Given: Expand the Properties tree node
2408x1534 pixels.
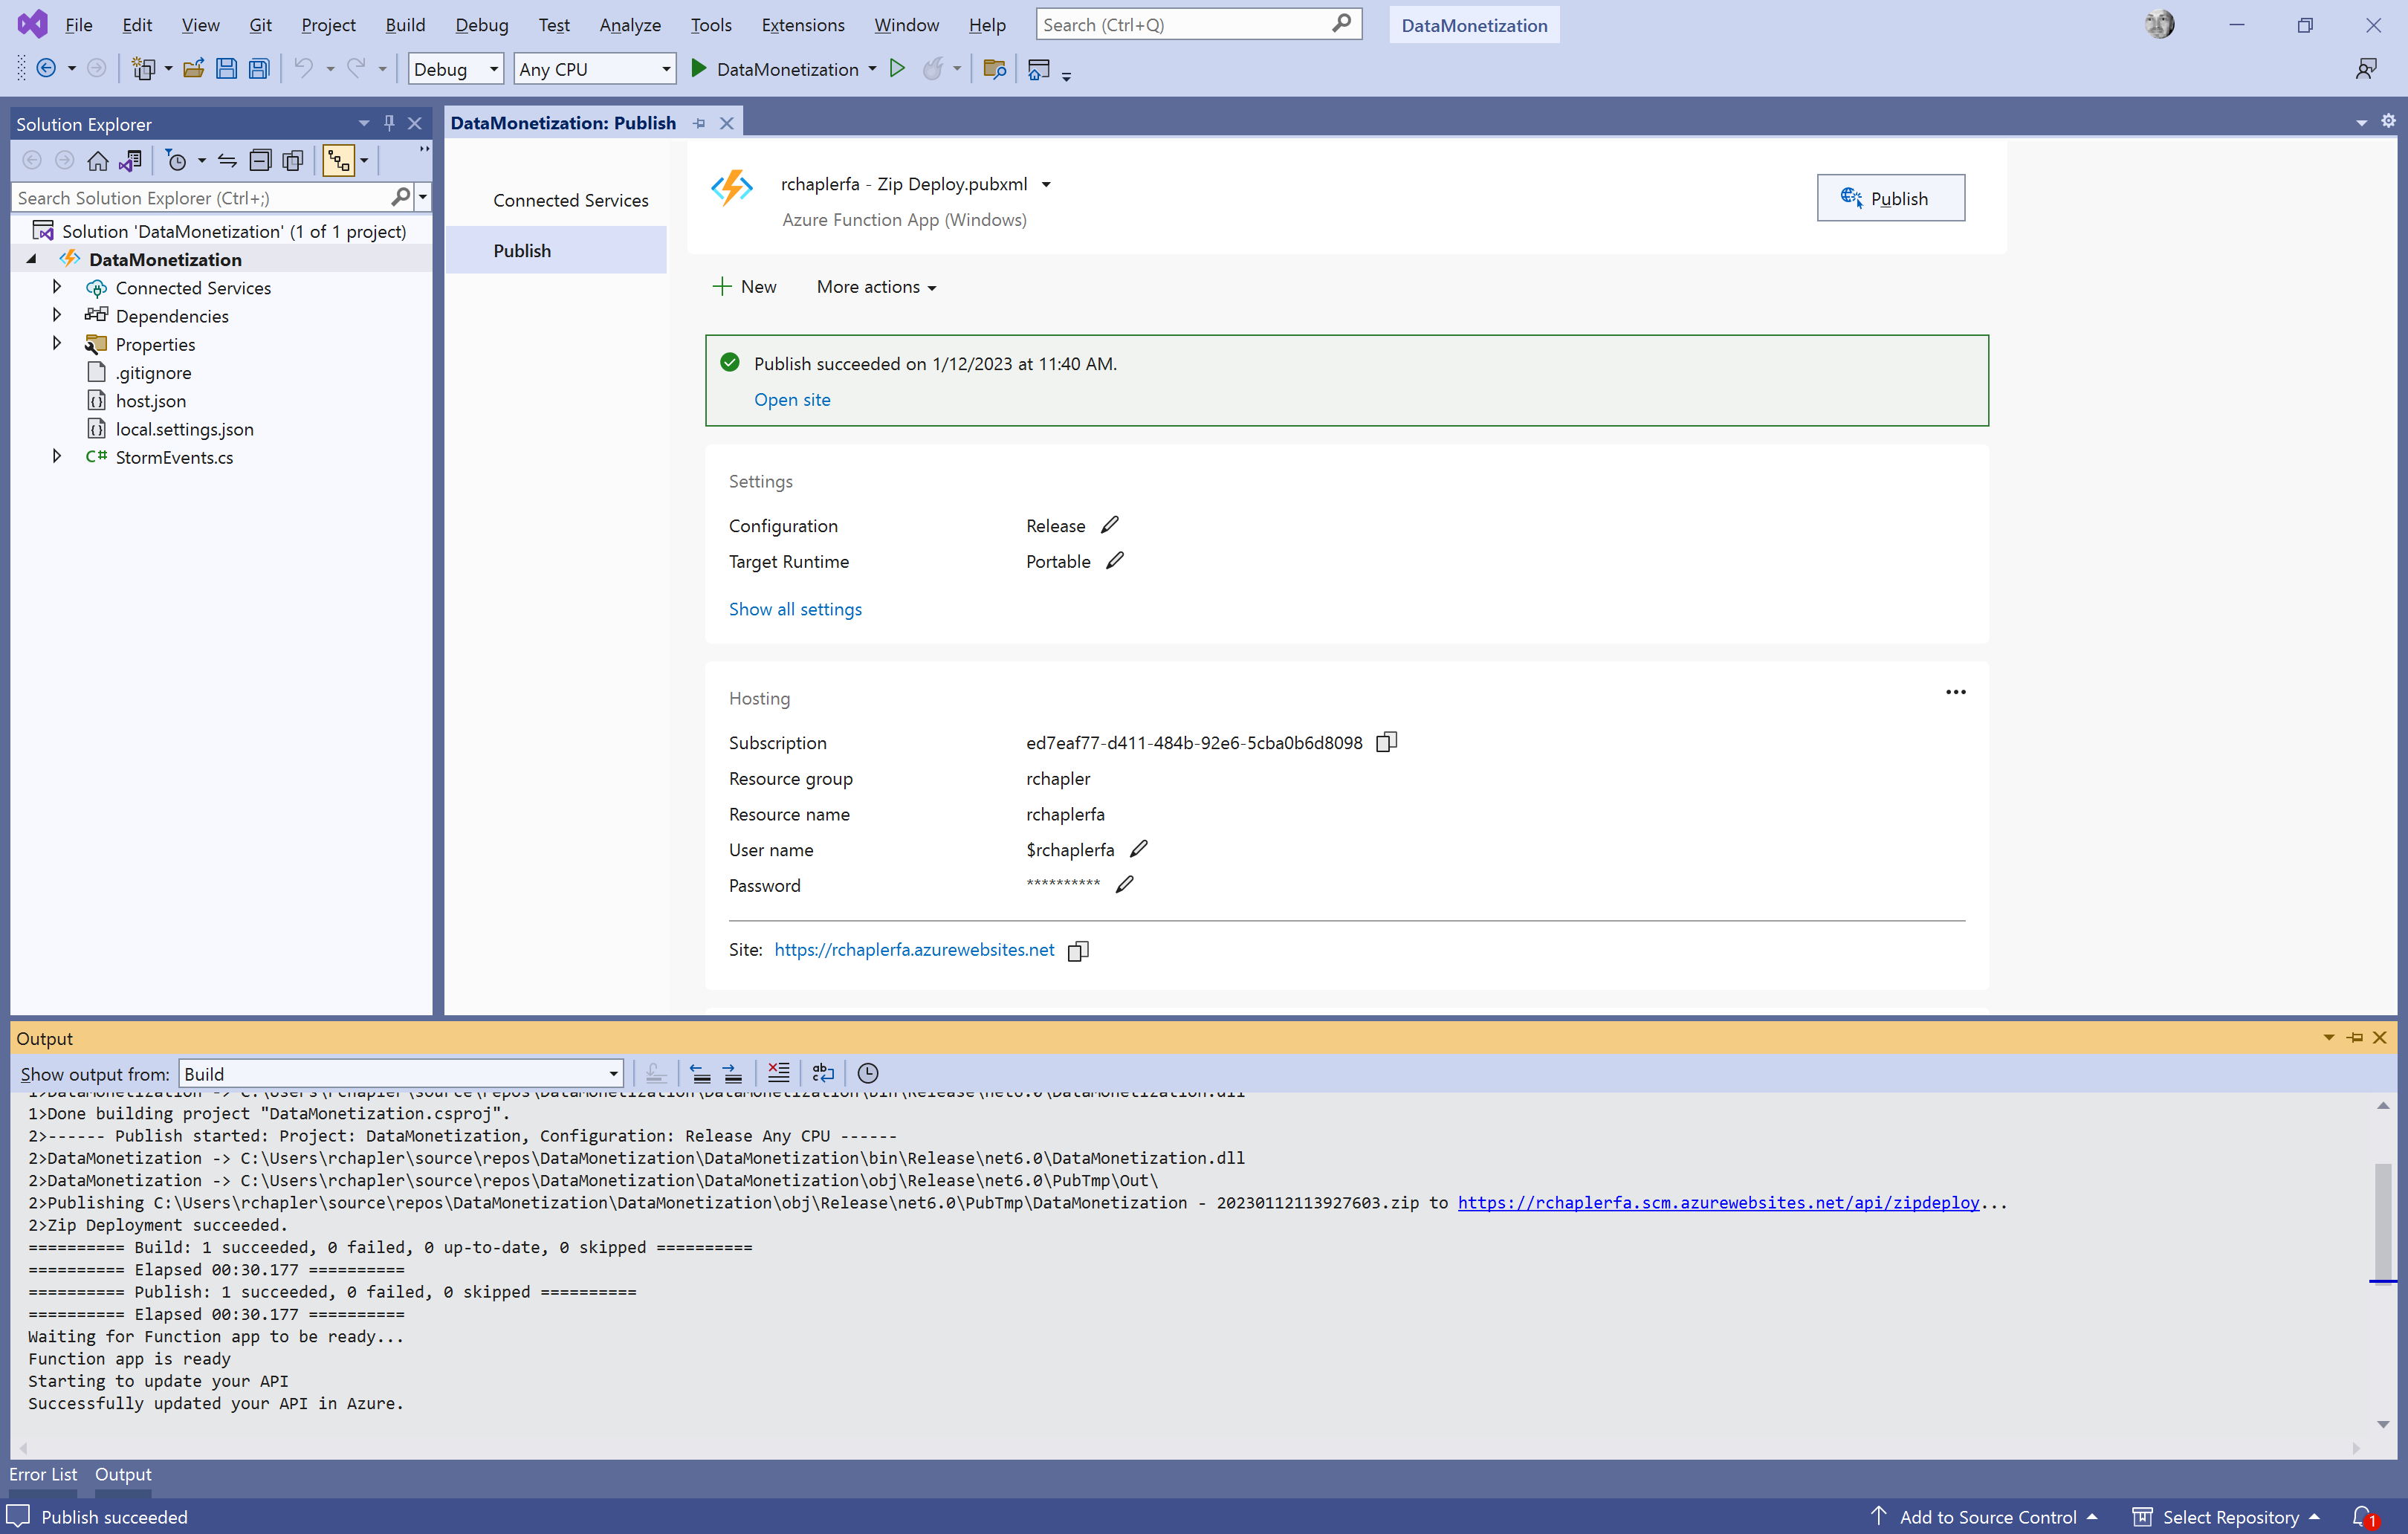Looking at the screenshot, I should click(x=57, y=343).
